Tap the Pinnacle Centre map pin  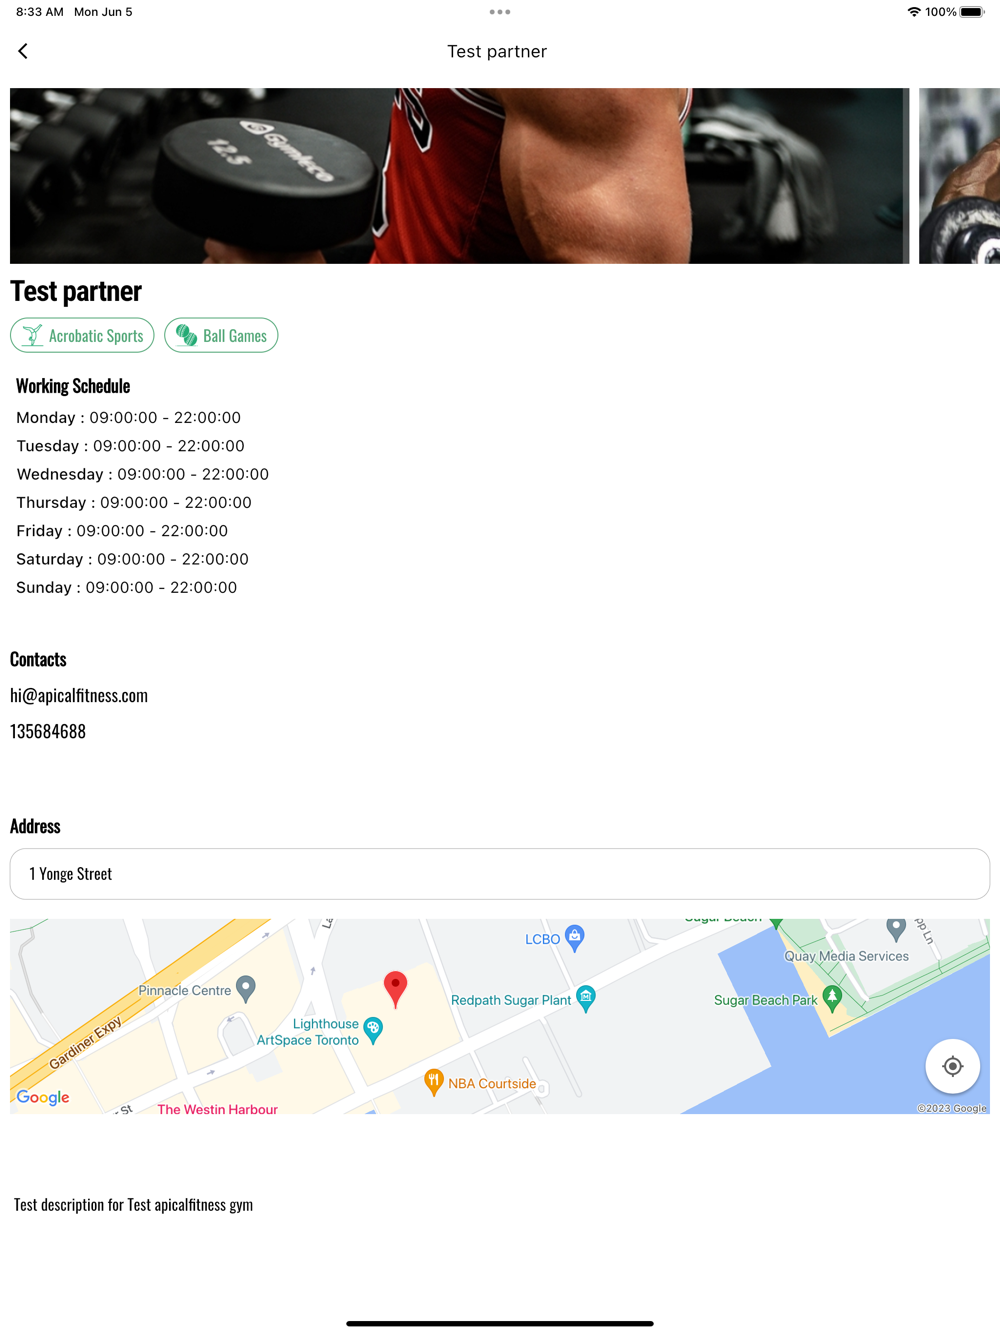[246, 990]
